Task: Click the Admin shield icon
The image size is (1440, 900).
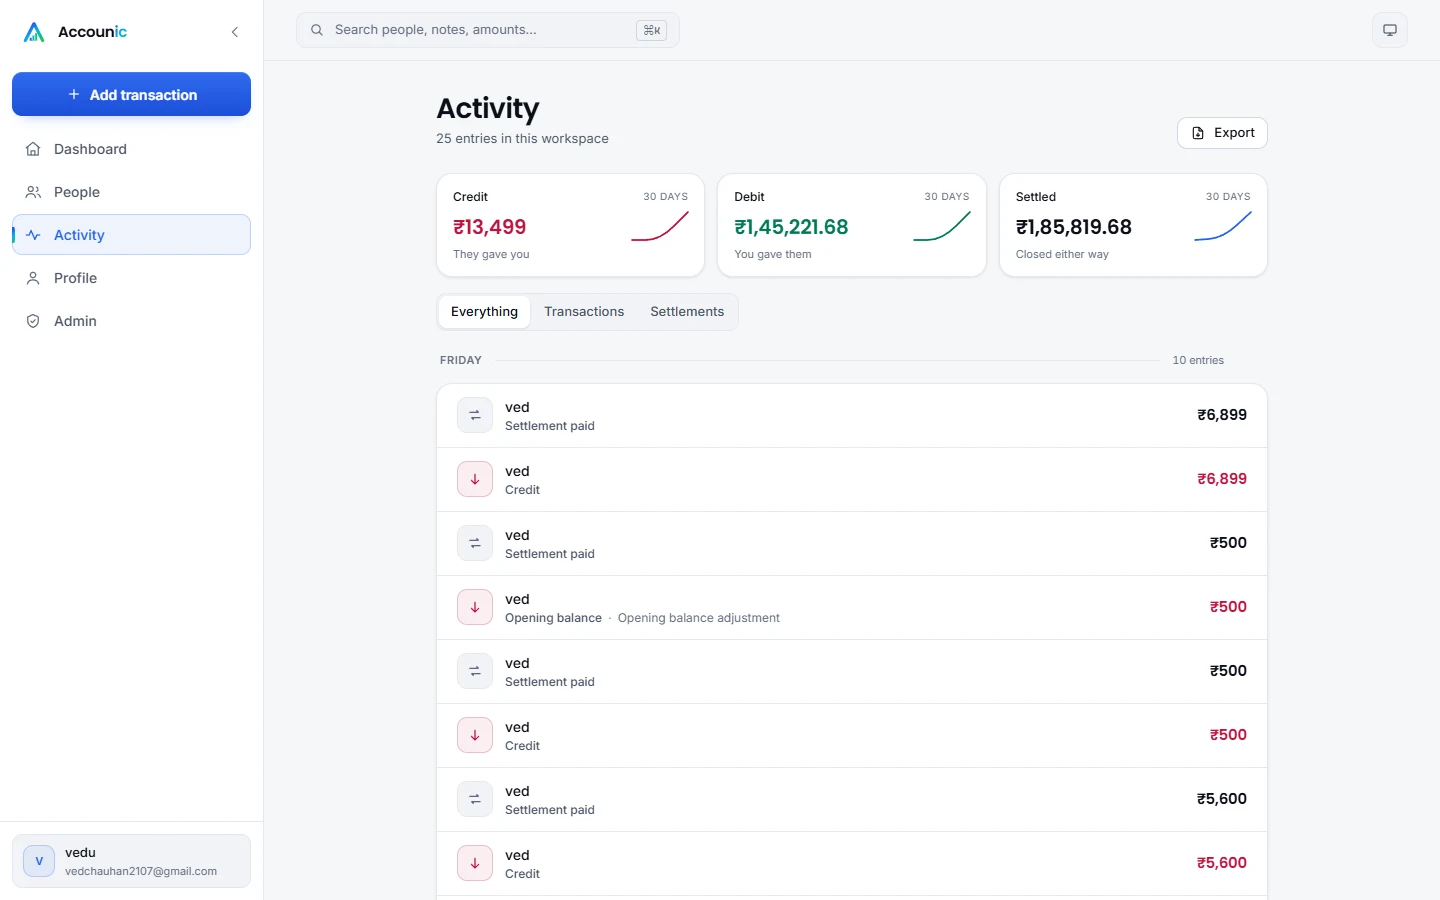Action: [33, 321]
